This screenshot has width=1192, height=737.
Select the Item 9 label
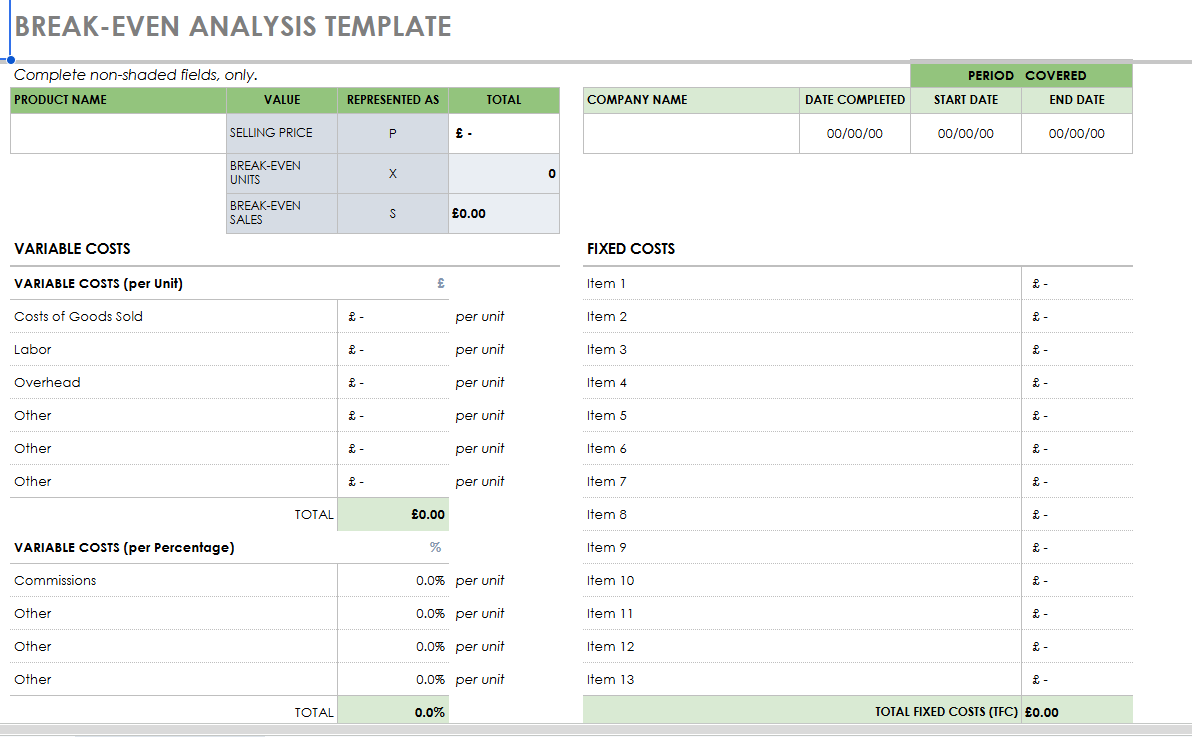click(607, 548)
